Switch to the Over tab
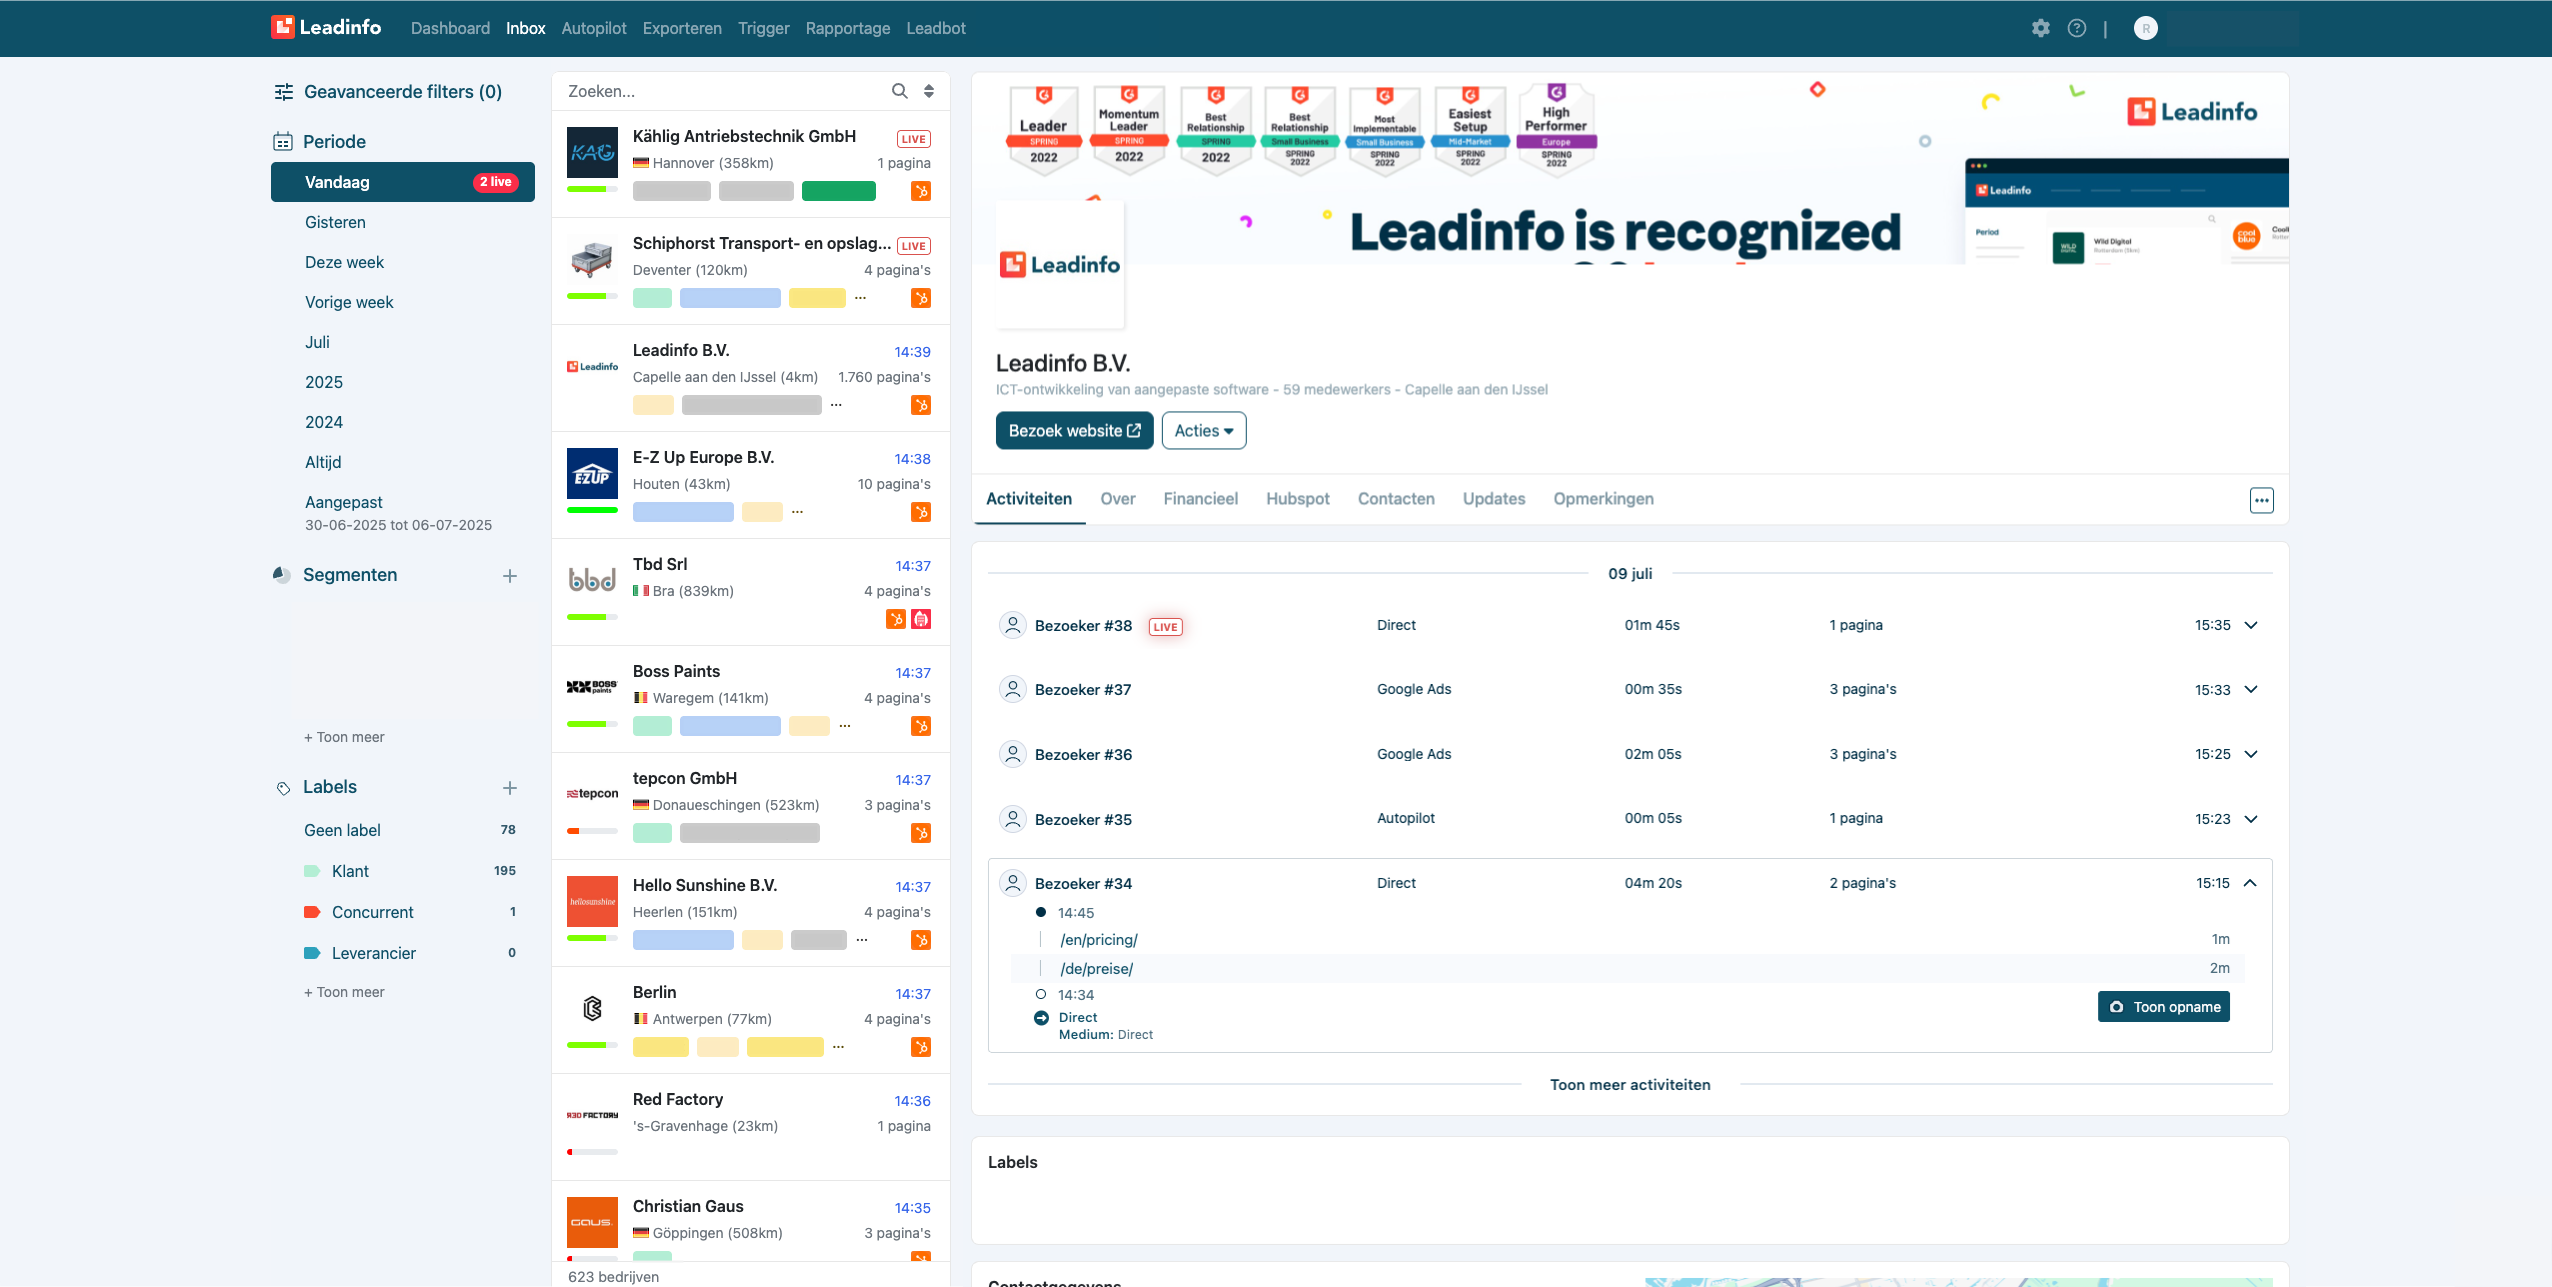Image resolution: width=2552 pixels, height=1287 pixels. pyautogui.click(x=1118, y=499)
